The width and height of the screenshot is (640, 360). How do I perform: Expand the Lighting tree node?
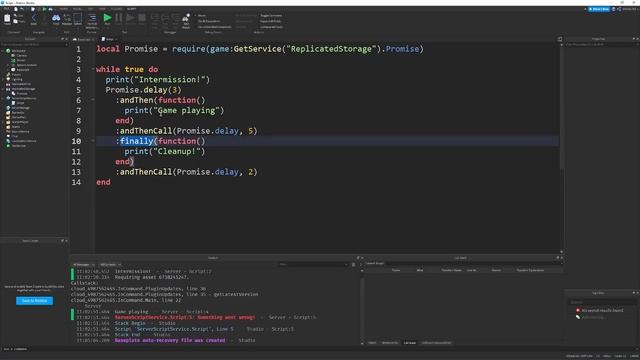[3, 79]
